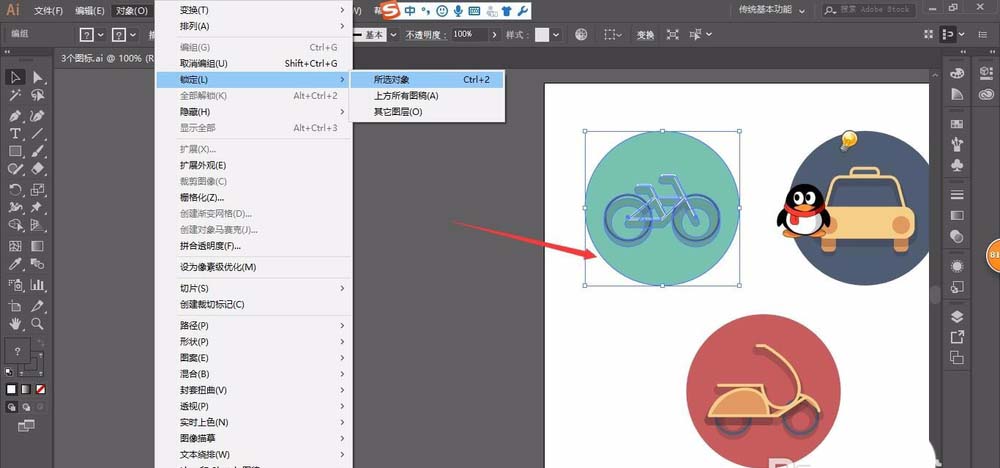Click 栅格化(Z)... menu entry
The width and height of the screenshot is (1000, 468).
click(254, 197)
